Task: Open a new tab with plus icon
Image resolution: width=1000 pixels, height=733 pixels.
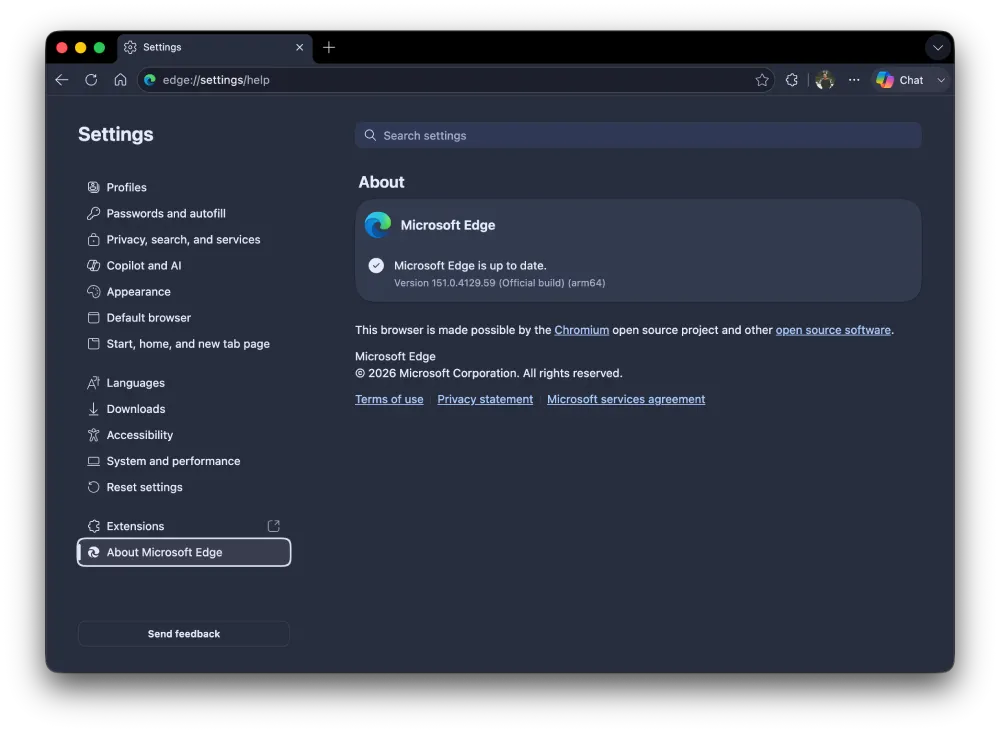Action: tap(328, 47)
